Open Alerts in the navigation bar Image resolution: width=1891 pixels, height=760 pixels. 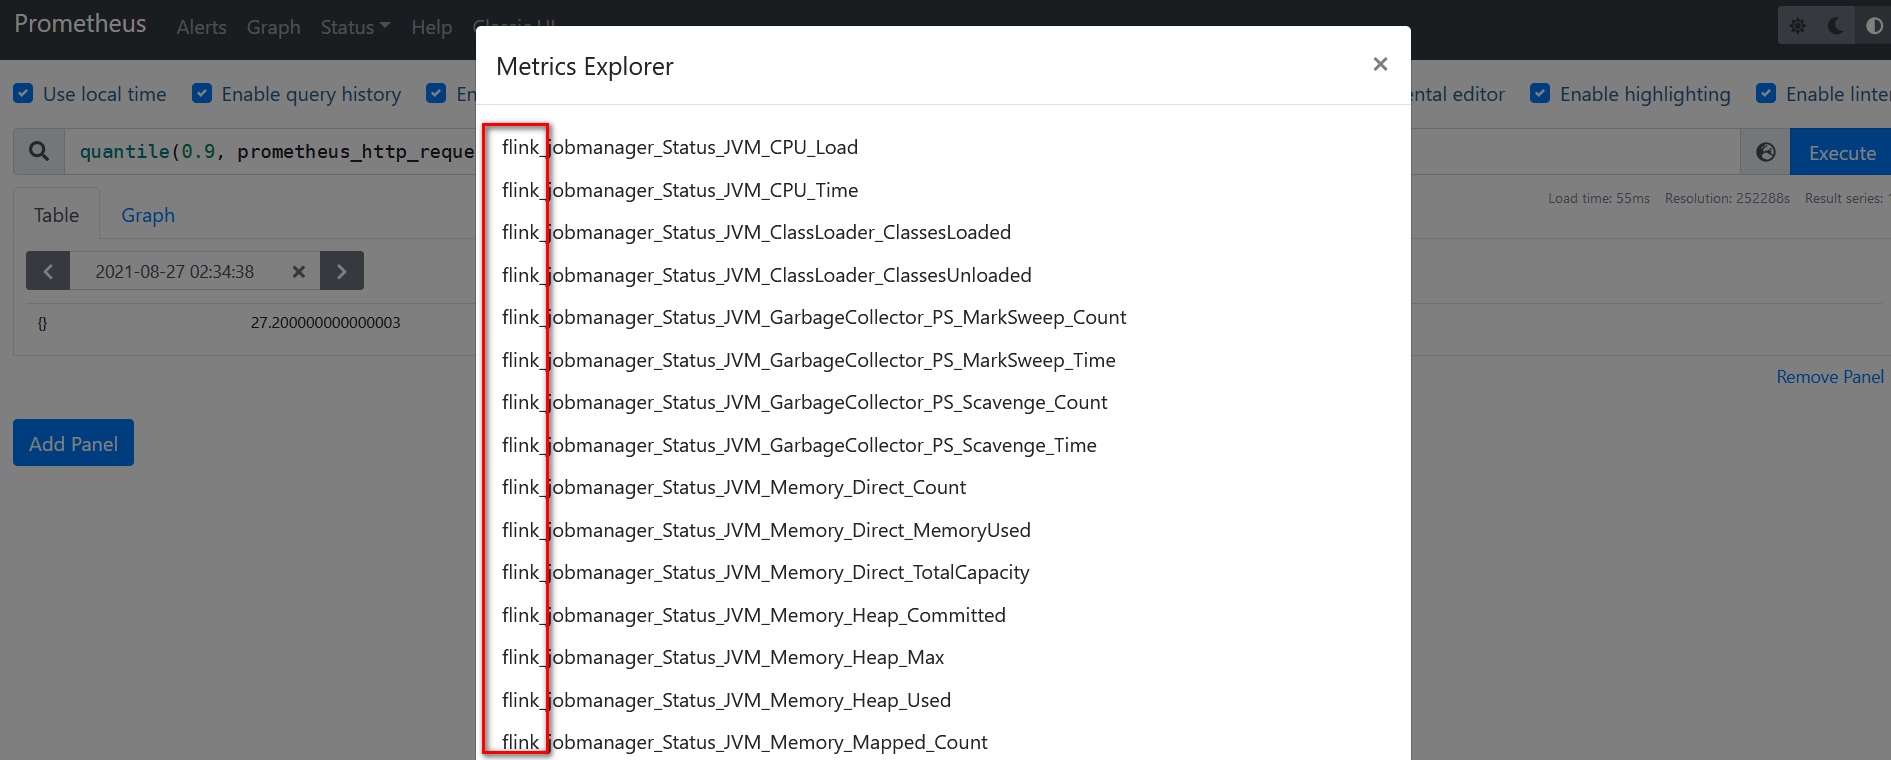[201, 27]
